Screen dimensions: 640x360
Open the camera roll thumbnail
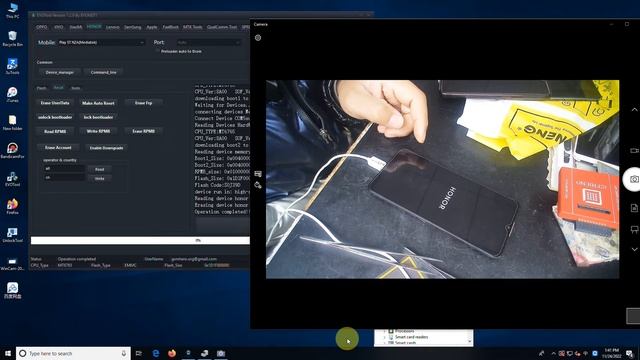633,316
